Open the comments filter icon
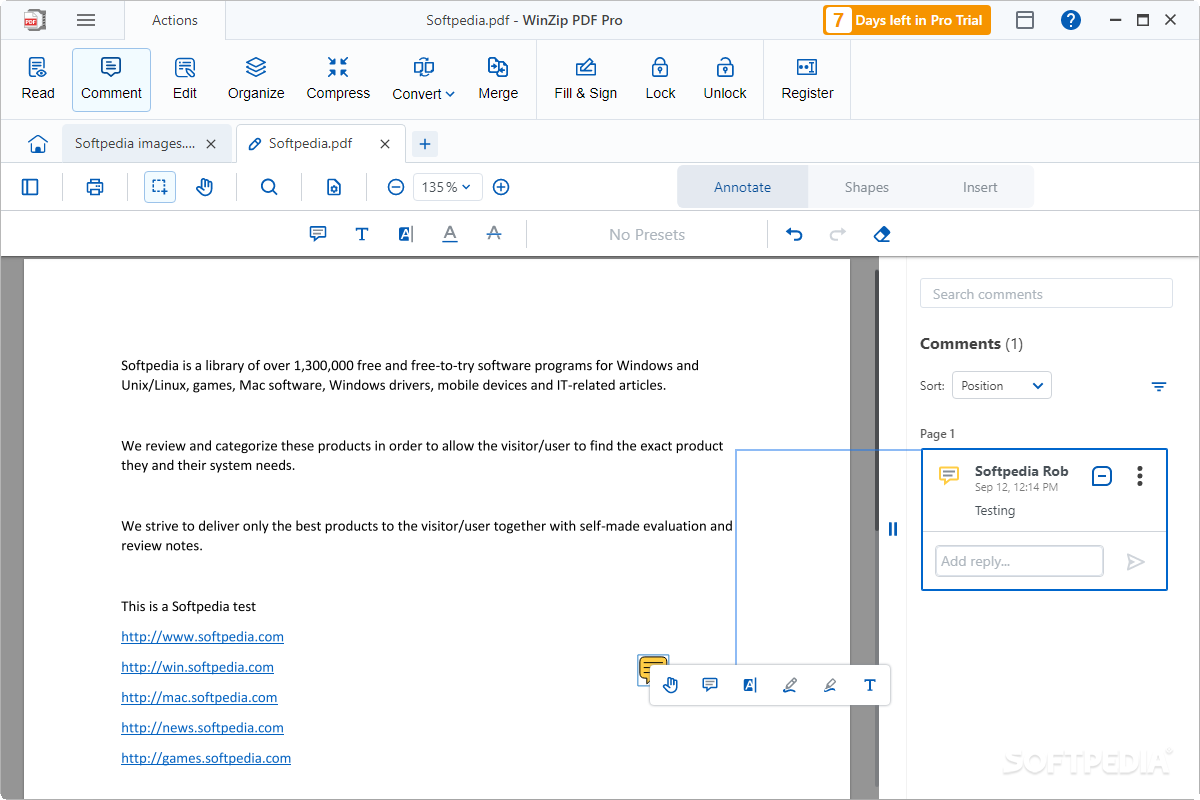The width and height of the screenshot is (1200, 800). (x=1159, y=386)
